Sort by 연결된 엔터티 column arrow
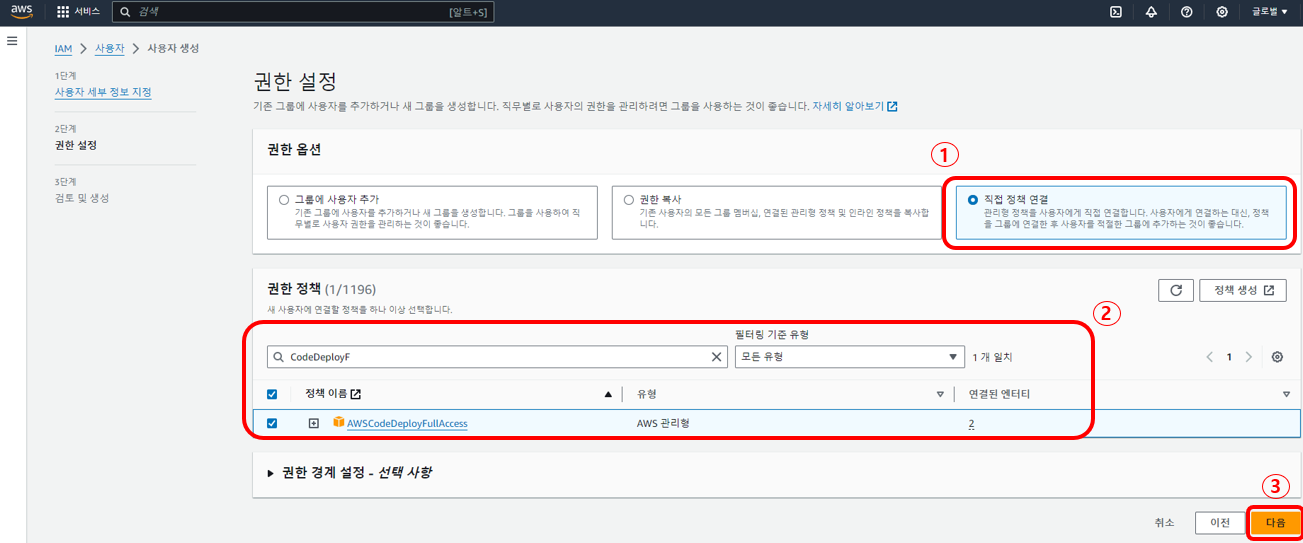 pyautogui.click(x=1287, y=394)
